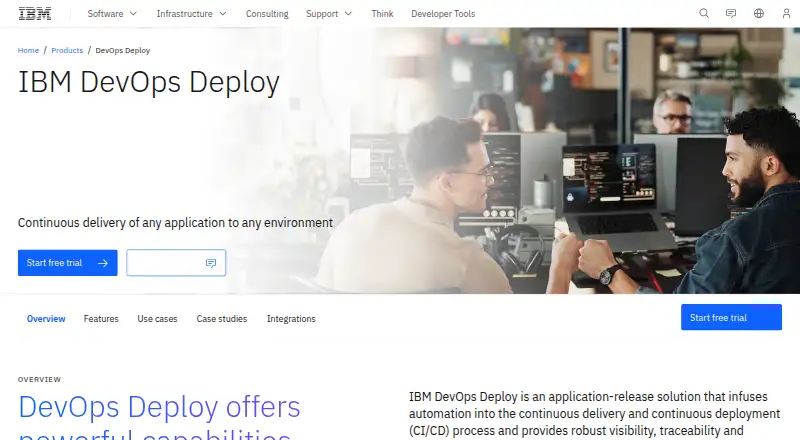Switch to the Integrations tab
800x440 pixels.
click(291, 319)
